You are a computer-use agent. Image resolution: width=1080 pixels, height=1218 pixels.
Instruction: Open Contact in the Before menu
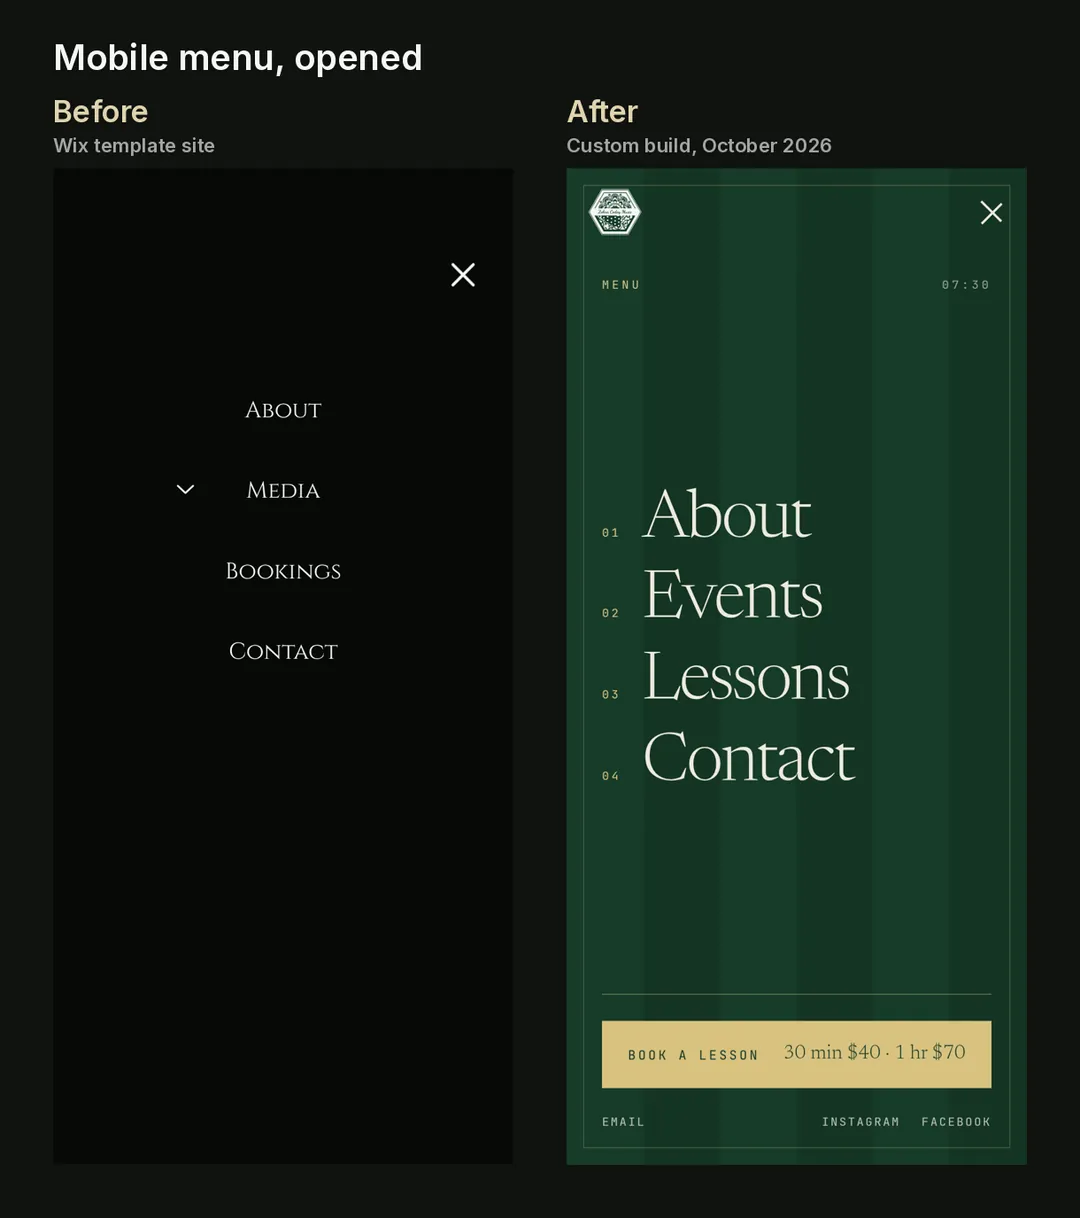coord(283,651)
